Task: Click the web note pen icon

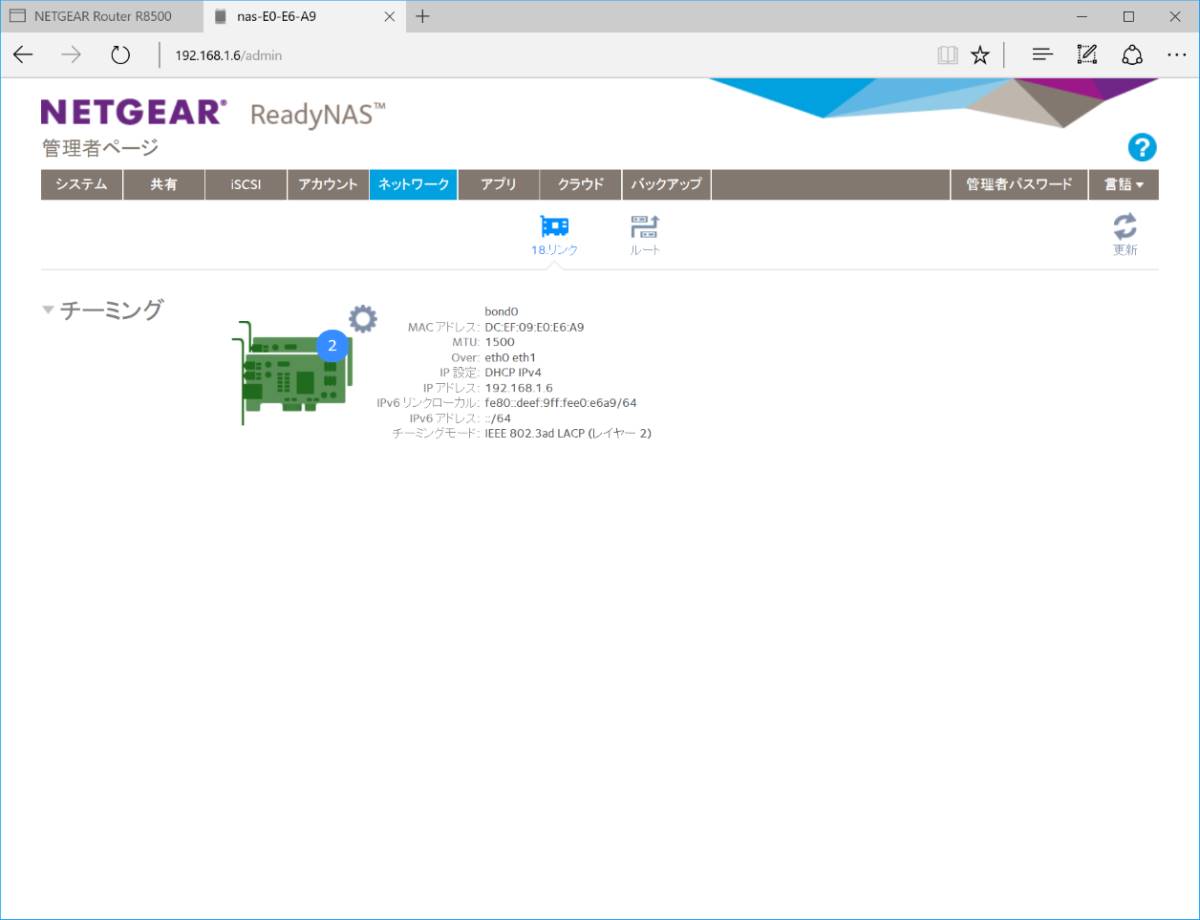Action: [1087, 55]
